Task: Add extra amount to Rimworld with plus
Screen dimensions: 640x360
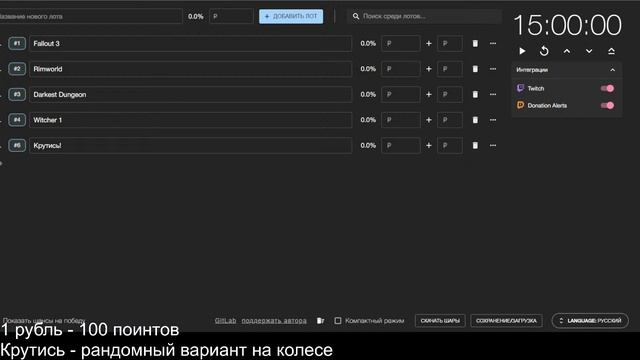Action: [x=429, y=69]
